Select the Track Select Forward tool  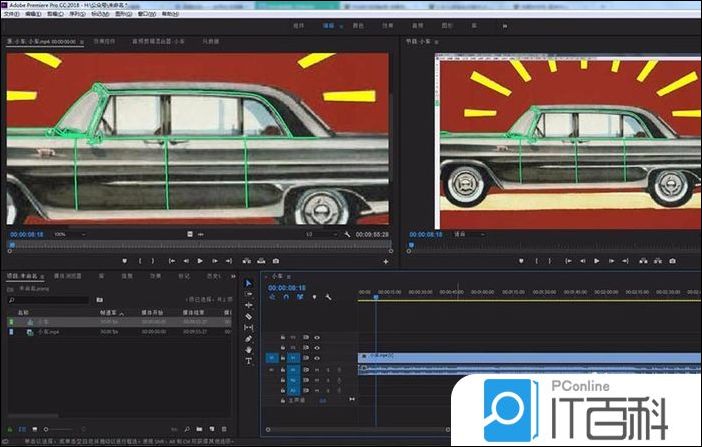click(x=249, y=295)
